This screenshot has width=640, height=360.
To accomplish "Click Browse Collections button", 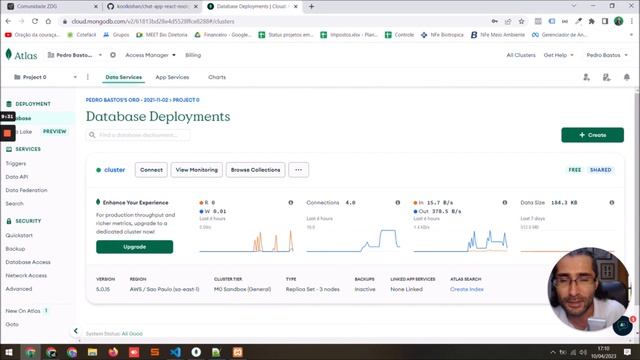I will [256, 170].
